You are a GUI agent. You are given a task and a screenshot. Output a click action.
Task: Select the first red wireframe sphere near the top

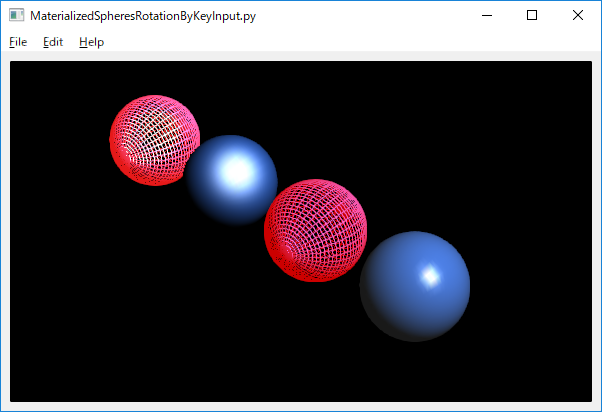(x=154, y=140)
